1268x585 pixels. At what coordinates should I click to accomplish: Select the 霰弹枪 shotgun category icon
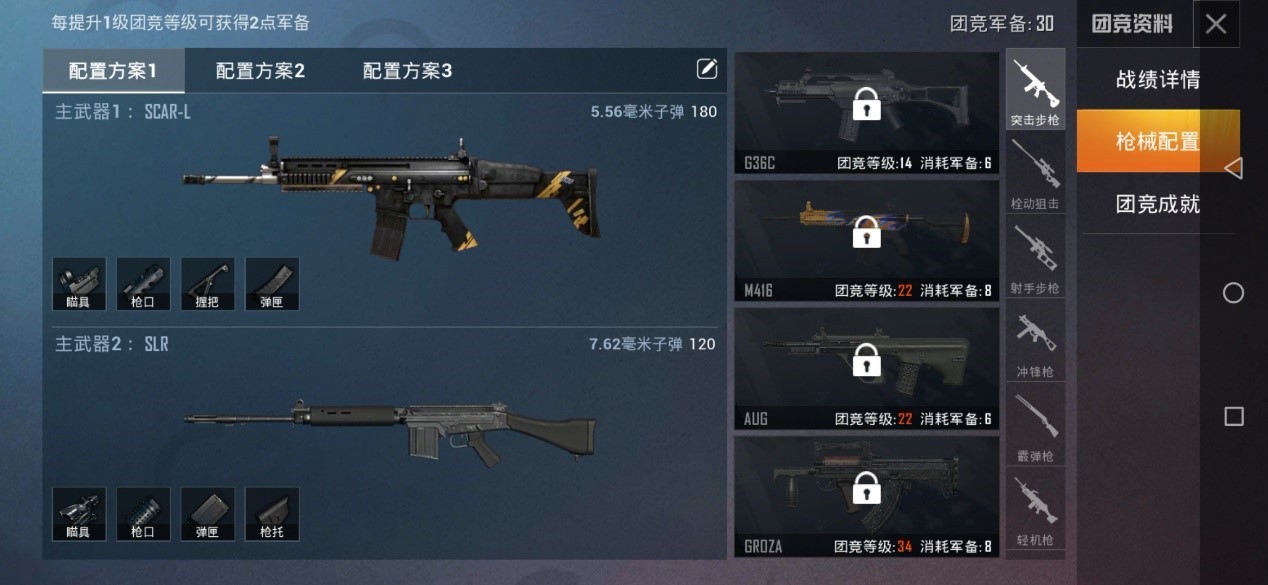point(1035,425)
